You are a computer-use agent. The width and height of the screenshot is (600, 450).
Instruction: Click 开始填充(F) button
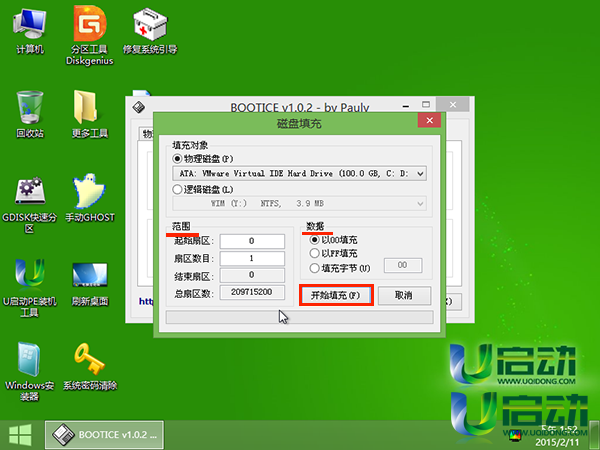[x=336, y=295]
